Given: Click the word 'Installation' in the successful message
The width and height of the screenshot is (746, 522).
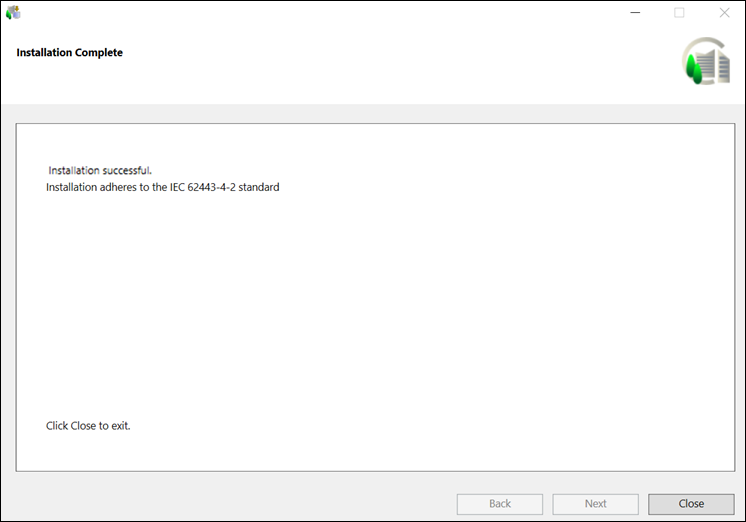Looking at the screenshot, I should point(74,170).
